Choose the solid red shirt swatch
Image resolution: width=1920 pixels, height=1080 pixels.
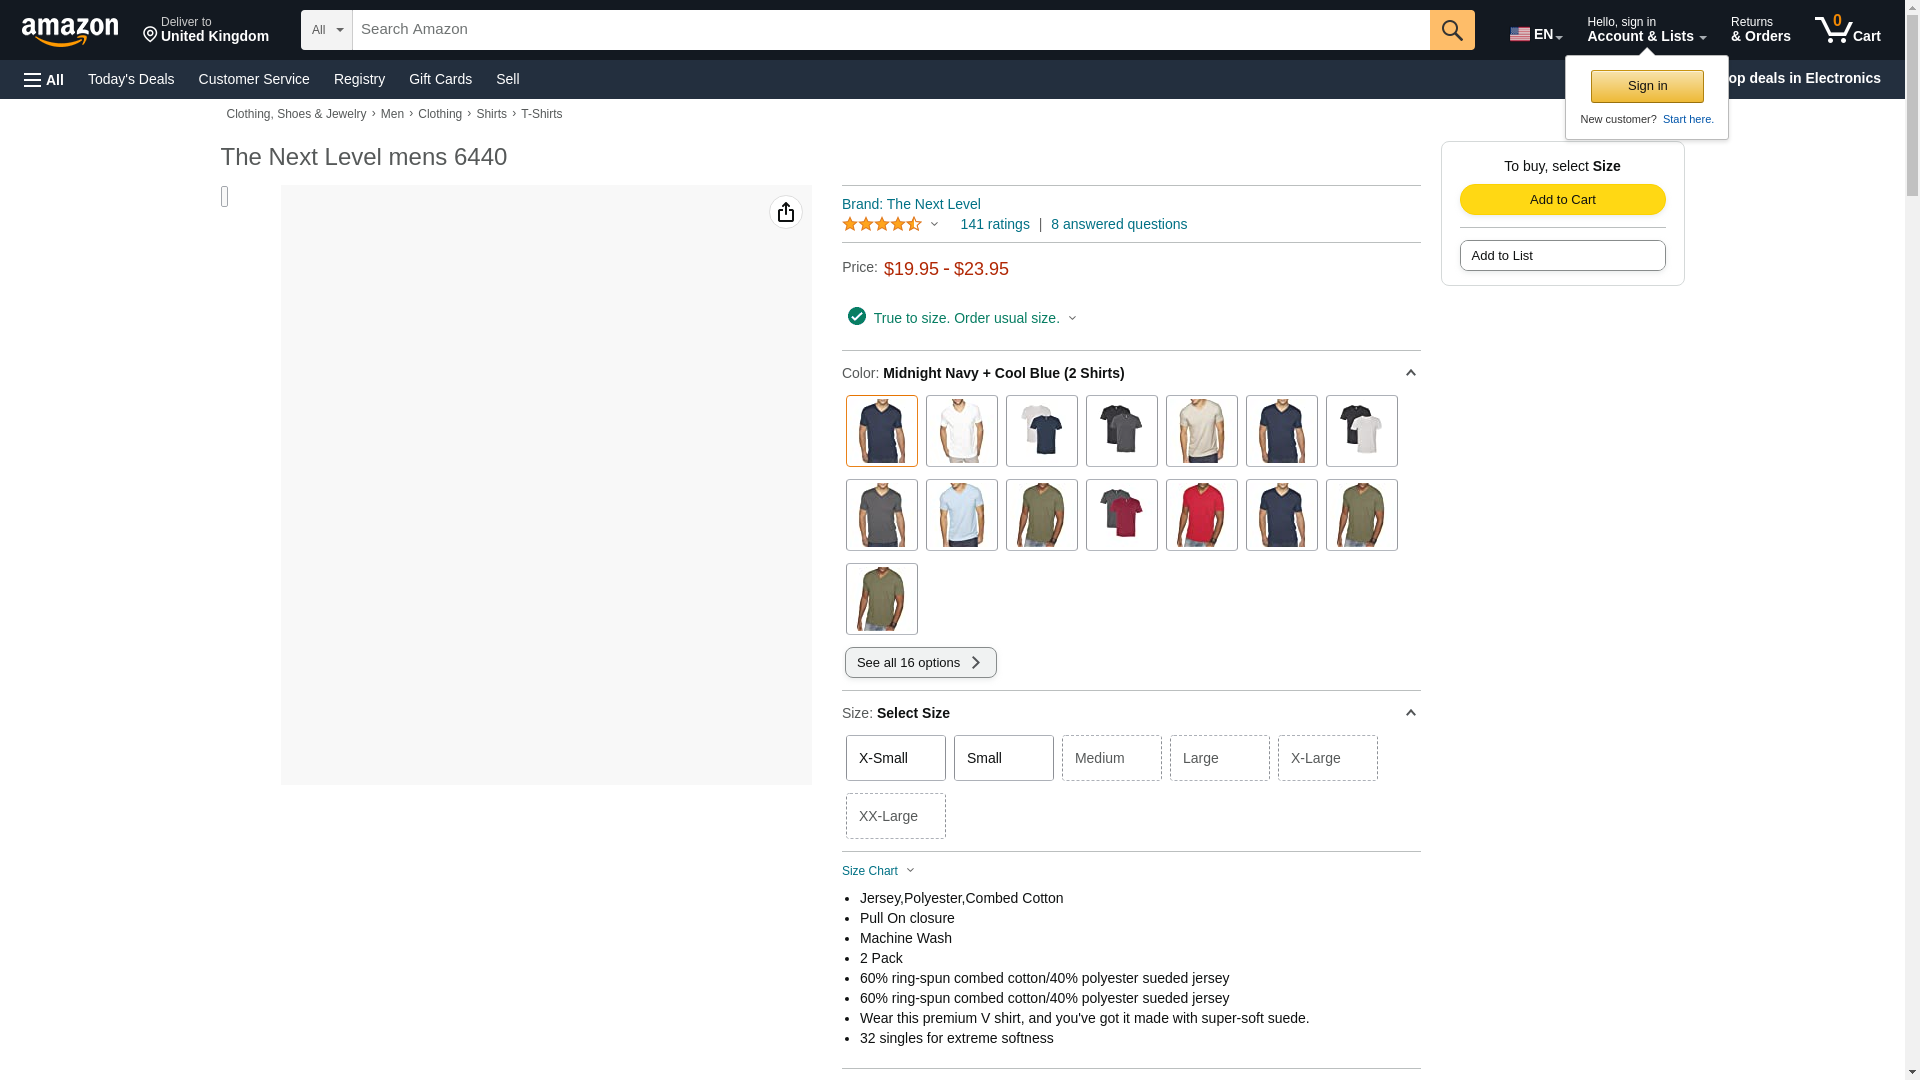point(1201,515)
